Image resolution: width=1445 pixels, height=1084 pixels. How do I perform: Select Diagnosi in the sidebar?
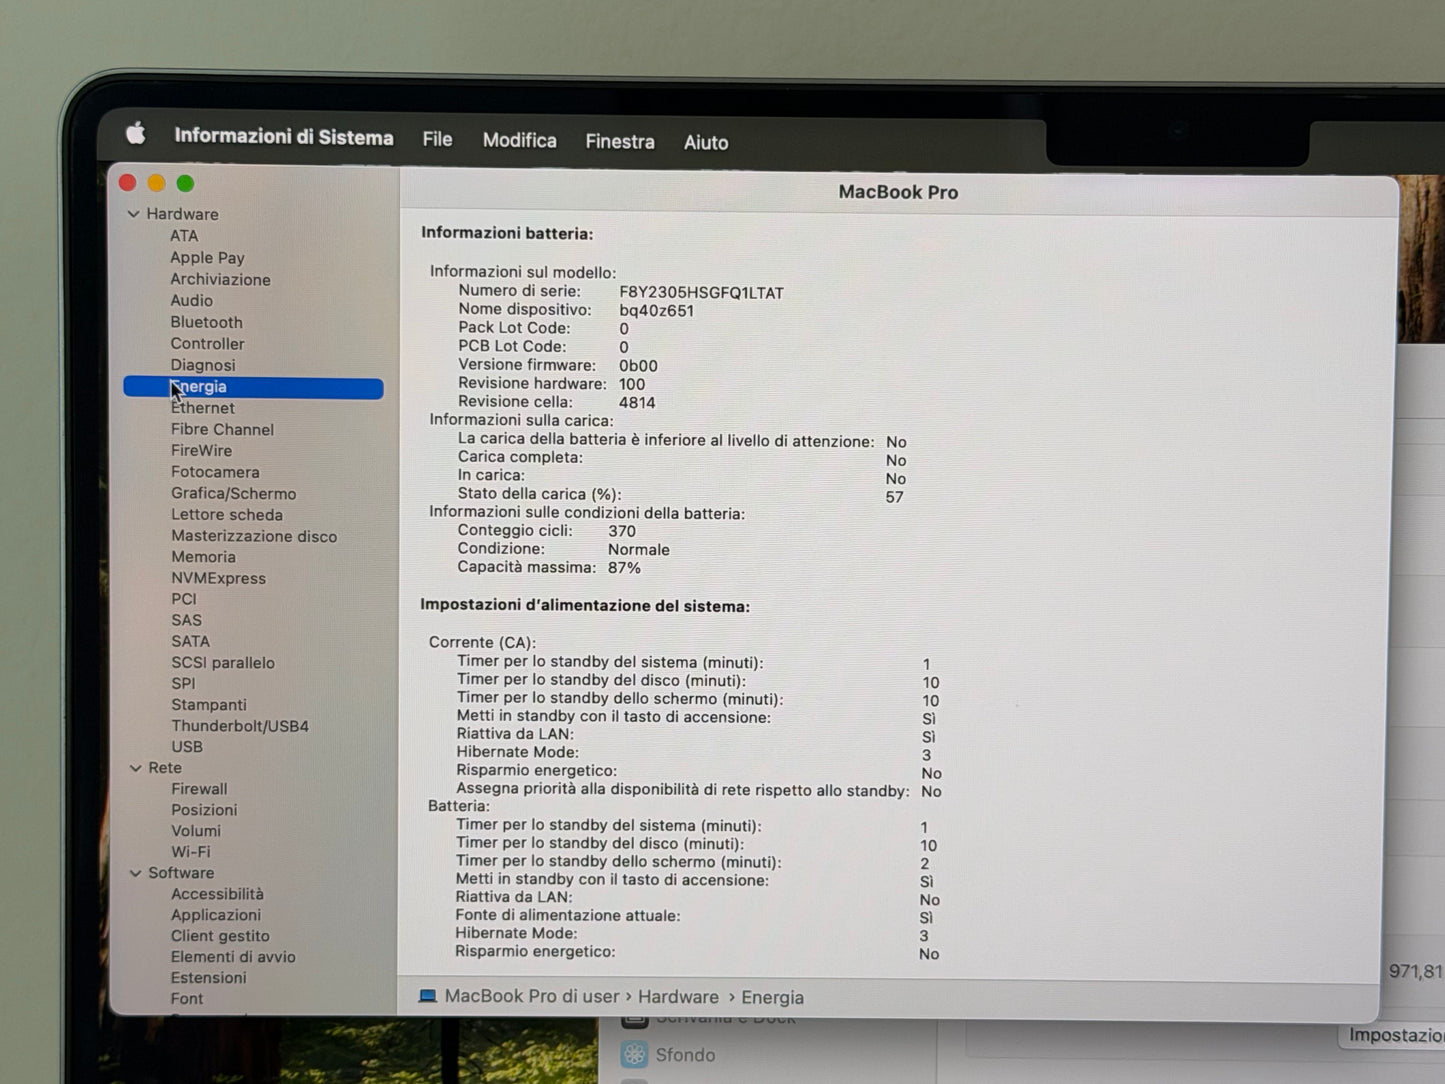[x=203, y=366]
